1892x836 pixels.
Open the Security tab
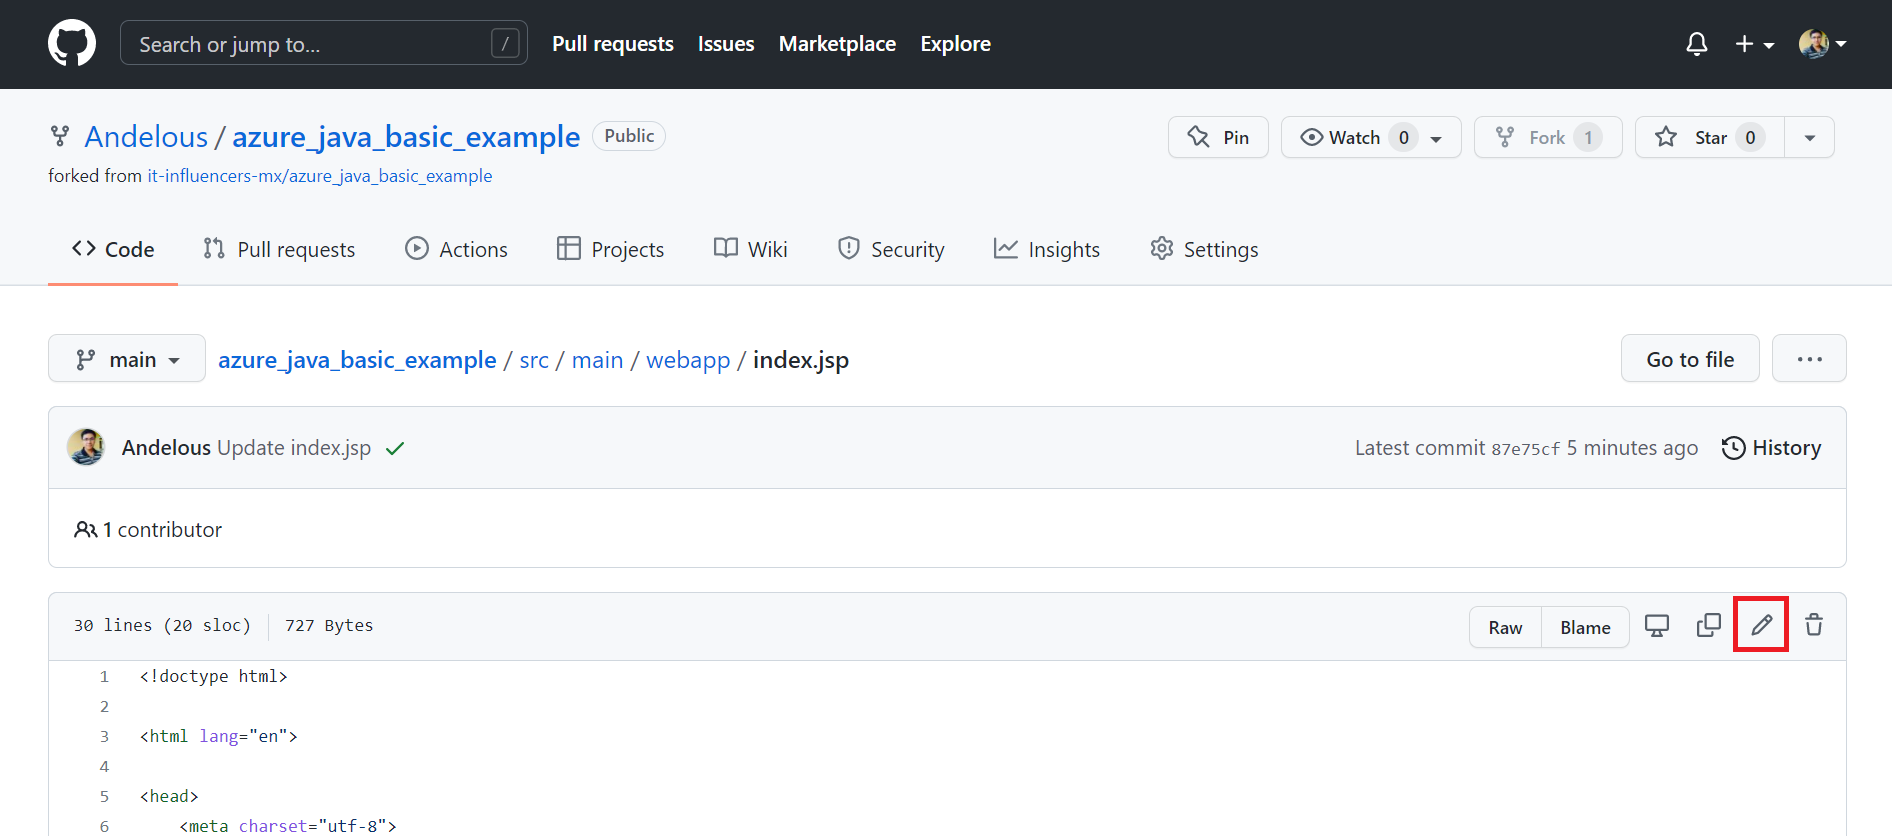tap(891, 249)
